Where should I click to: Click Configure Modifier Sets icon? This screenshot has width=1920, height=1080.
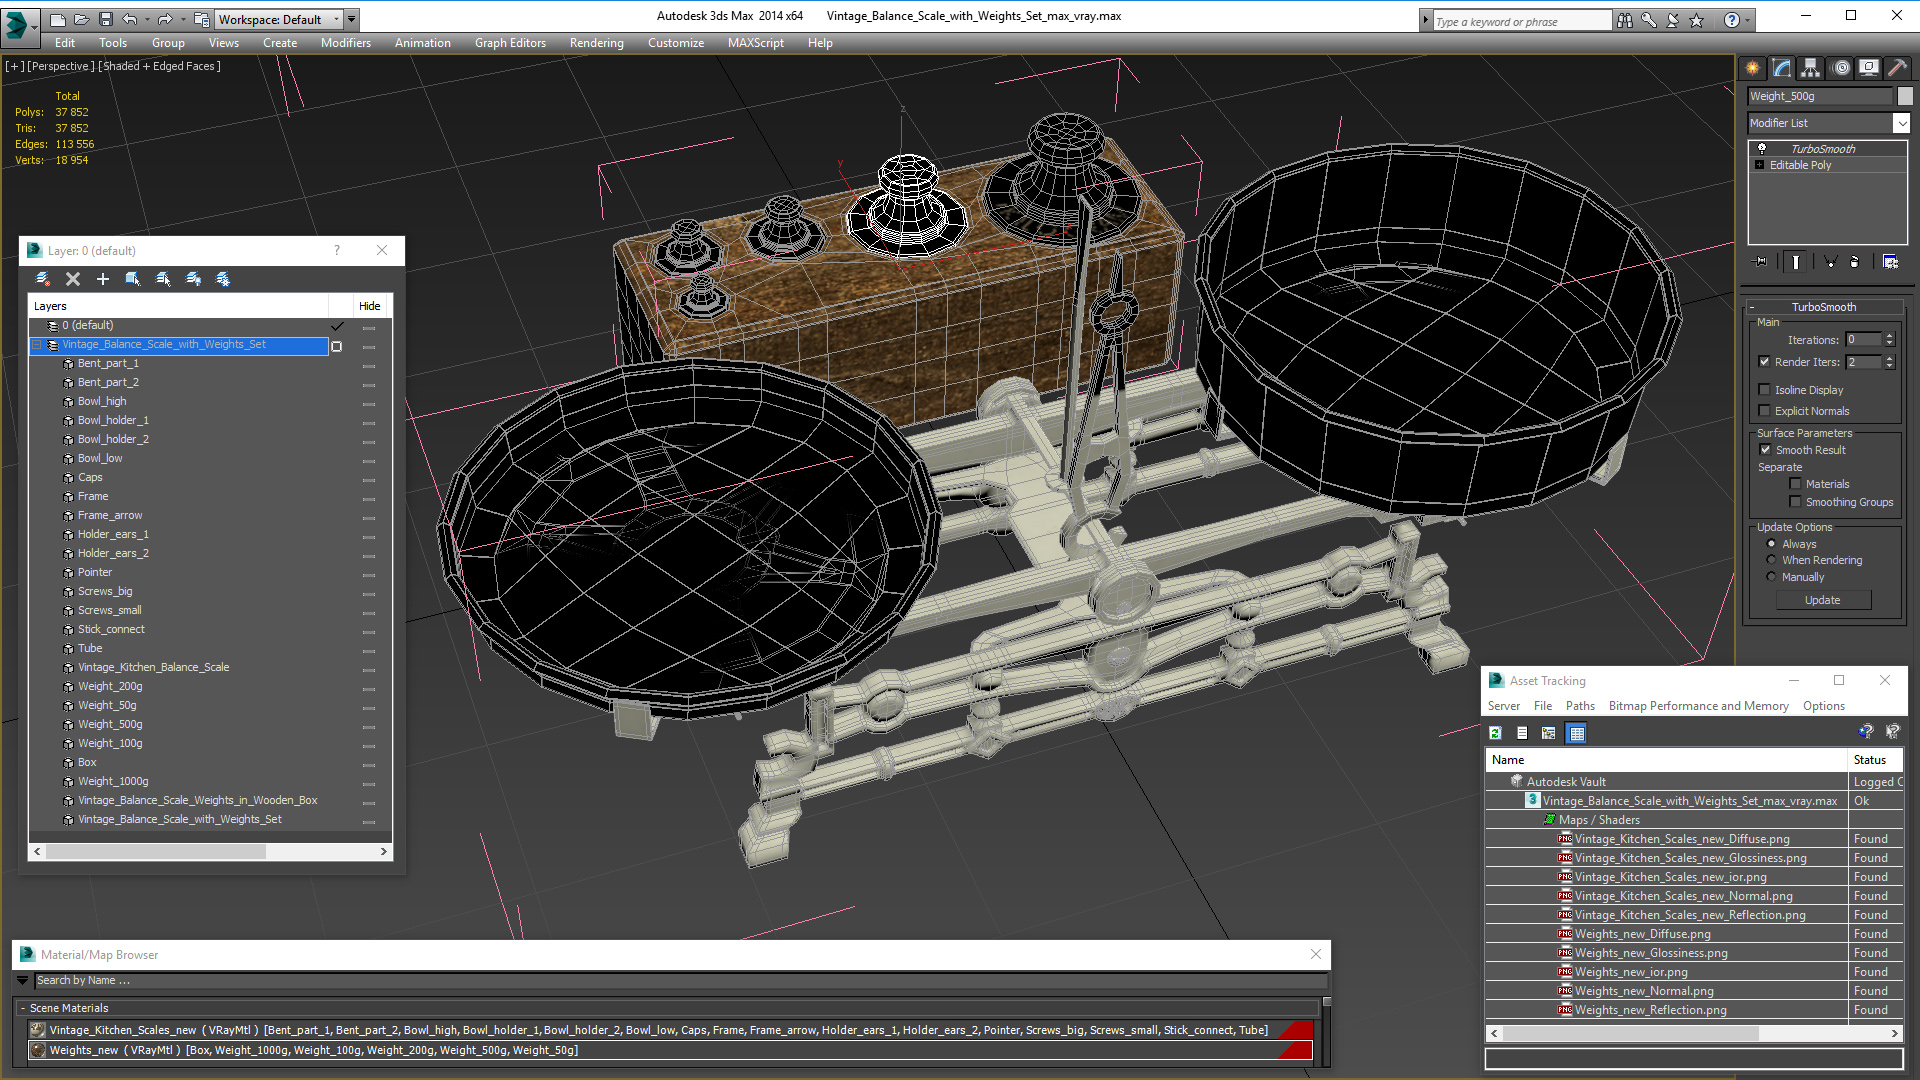pos(1890,262)
